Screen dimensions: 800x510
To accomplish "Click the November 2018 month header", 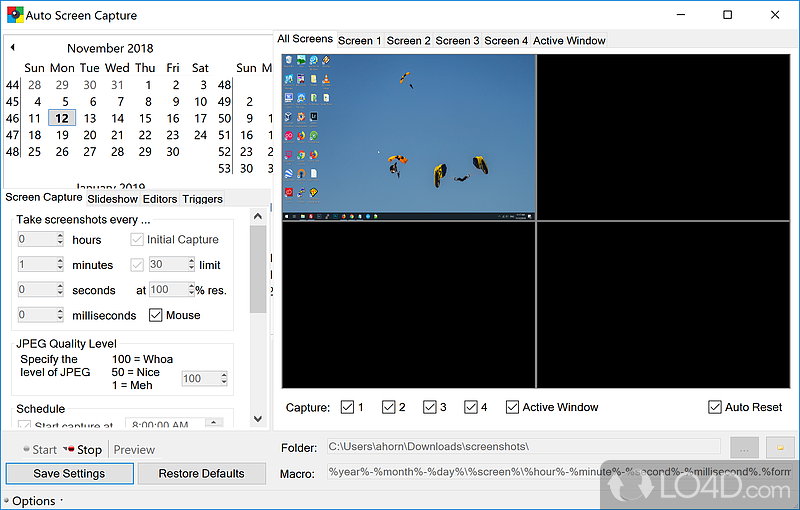I will pyautogui.click(x=110, y=48).
